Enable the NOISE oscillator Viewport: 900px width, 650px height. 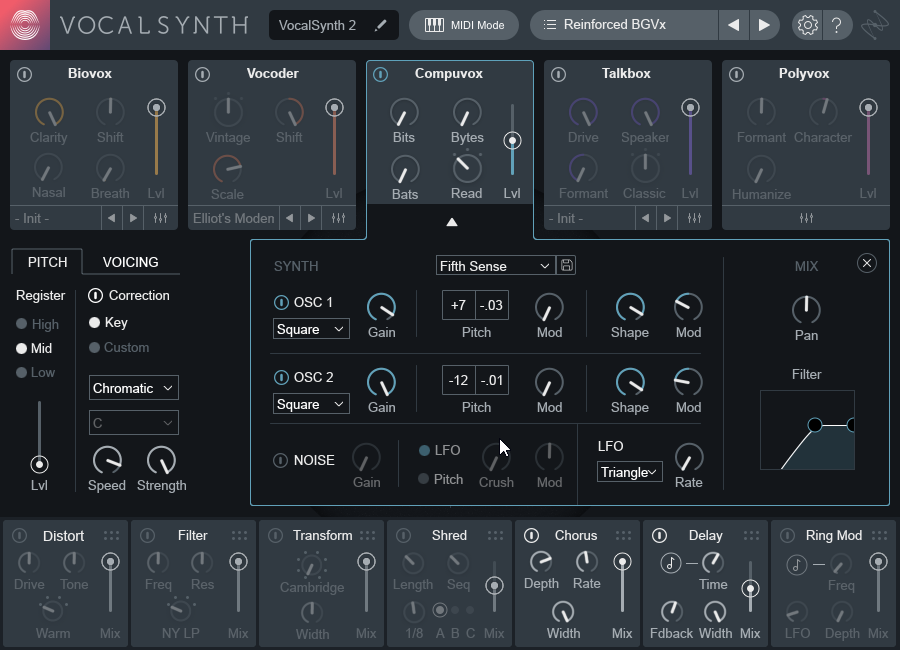(280, 461)
